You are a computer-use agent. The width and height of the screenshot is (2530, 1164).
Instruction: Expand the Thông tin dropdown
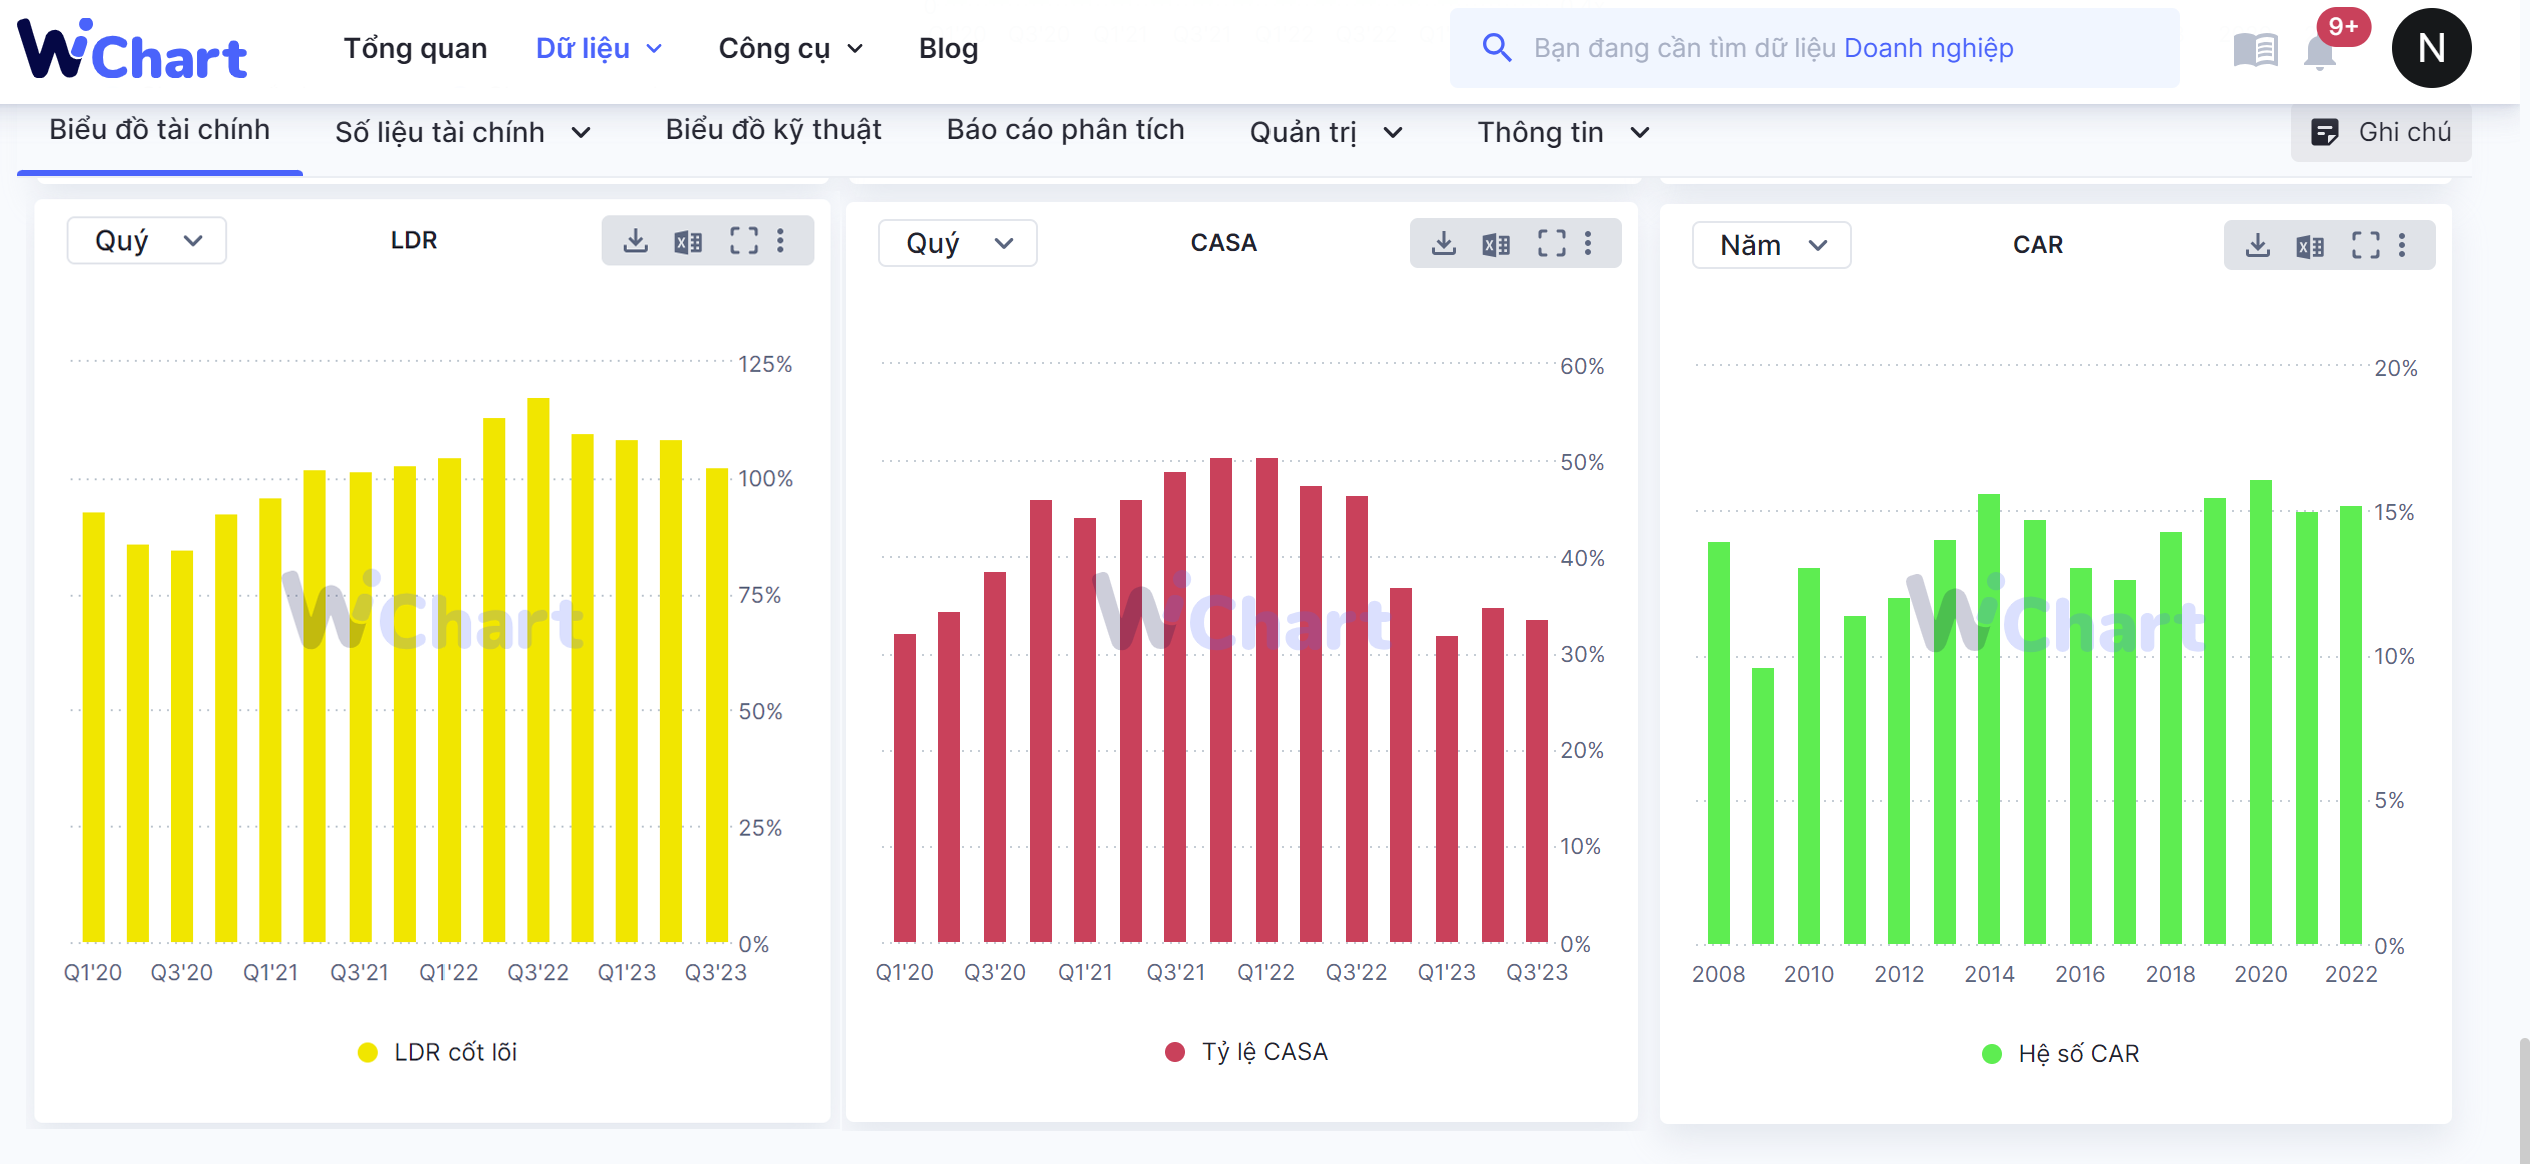(x=1563, y=132)
